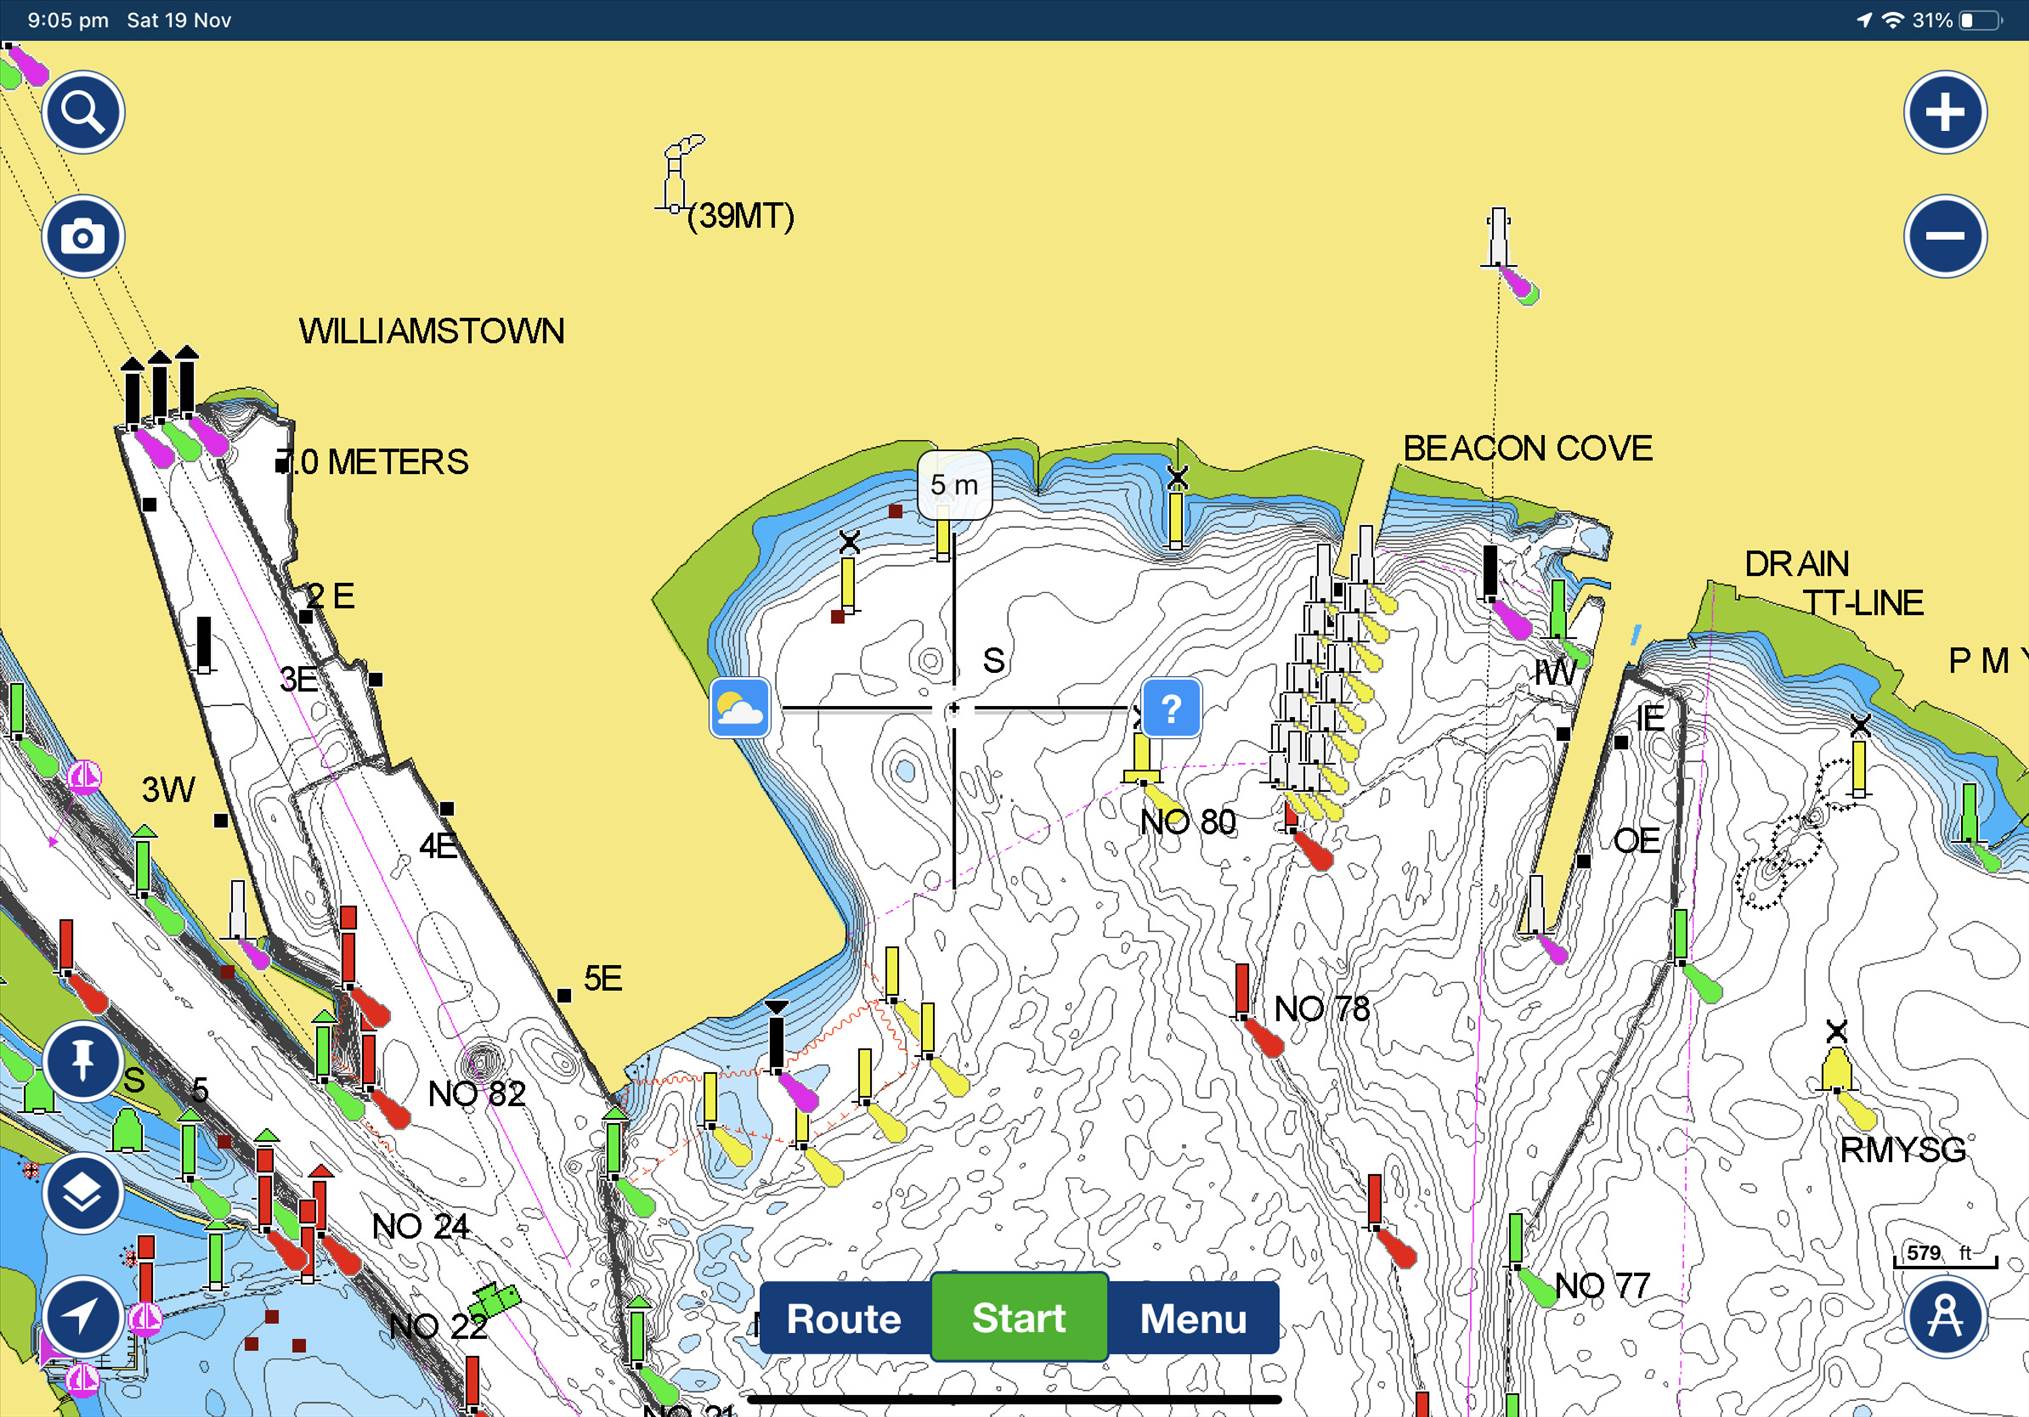Open weather info at crosshair

[740, 708]
